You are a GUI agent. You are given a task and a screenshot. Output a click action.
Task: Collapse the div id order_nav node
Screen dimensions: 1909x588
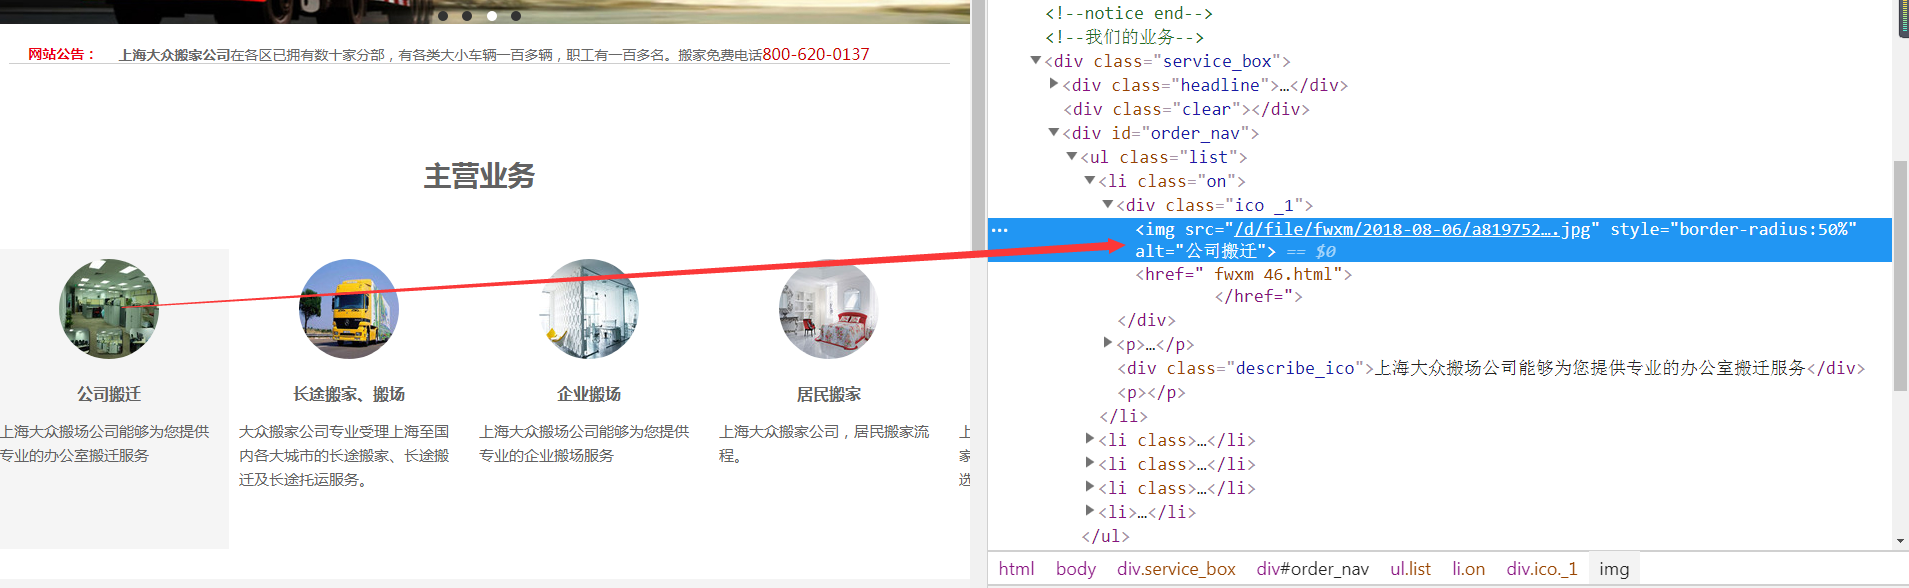(x=1054, y=133)
